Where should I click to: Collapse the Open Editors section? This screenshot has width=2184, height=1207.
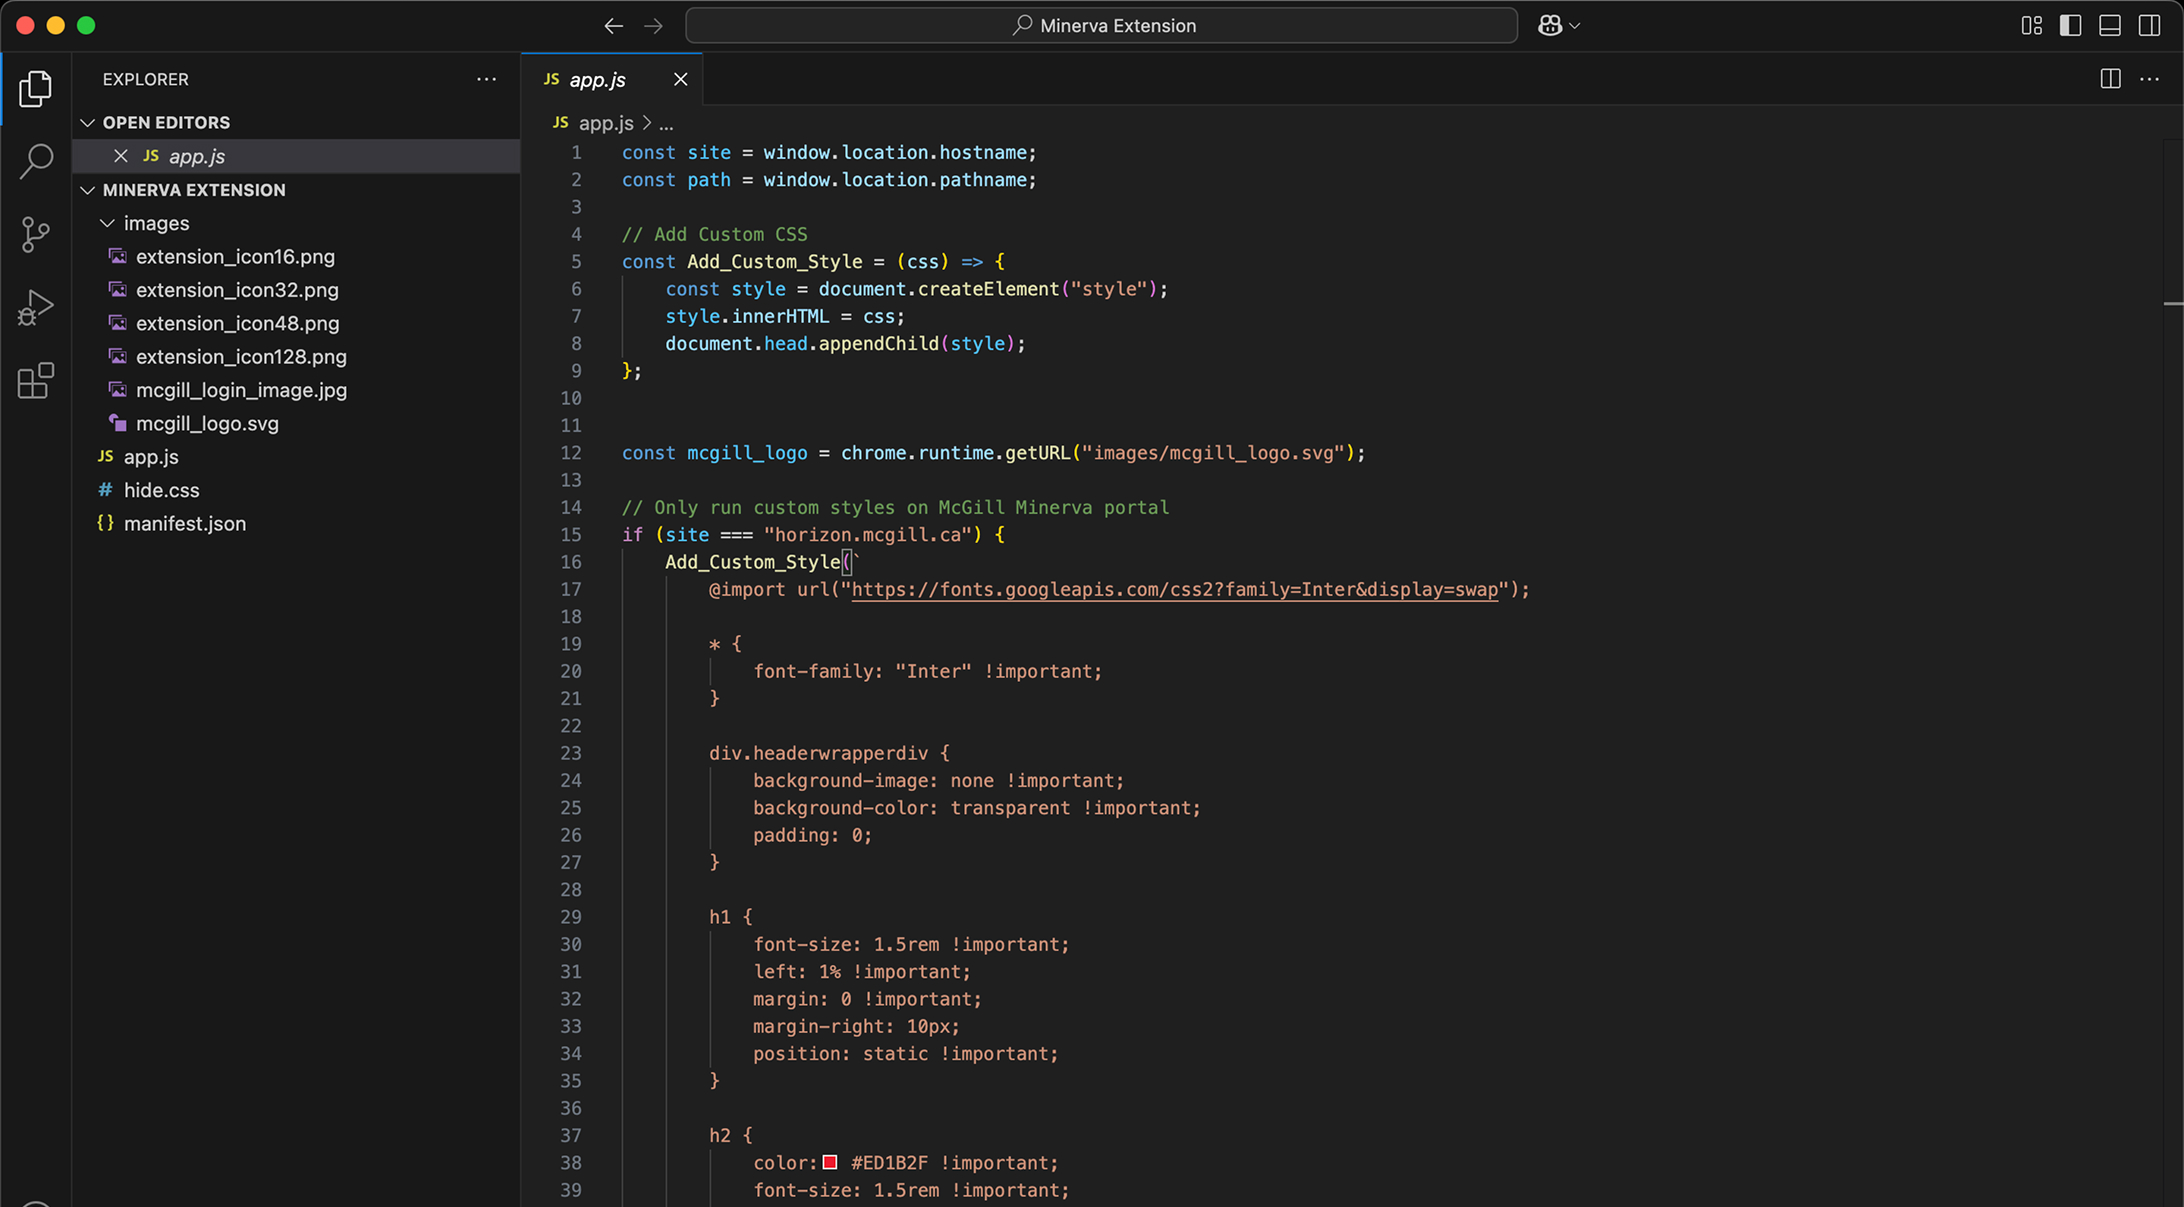88,122
